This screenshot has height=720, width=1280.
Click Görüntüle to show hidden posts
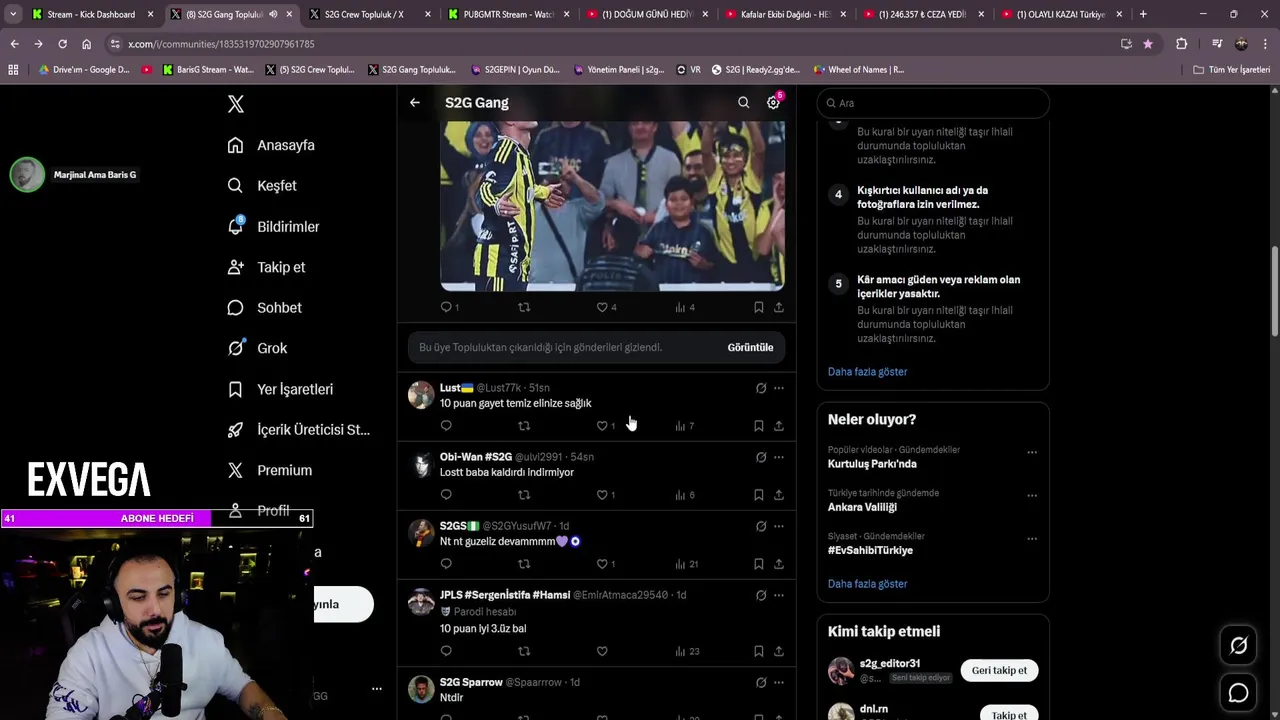[x=750, y=347]
